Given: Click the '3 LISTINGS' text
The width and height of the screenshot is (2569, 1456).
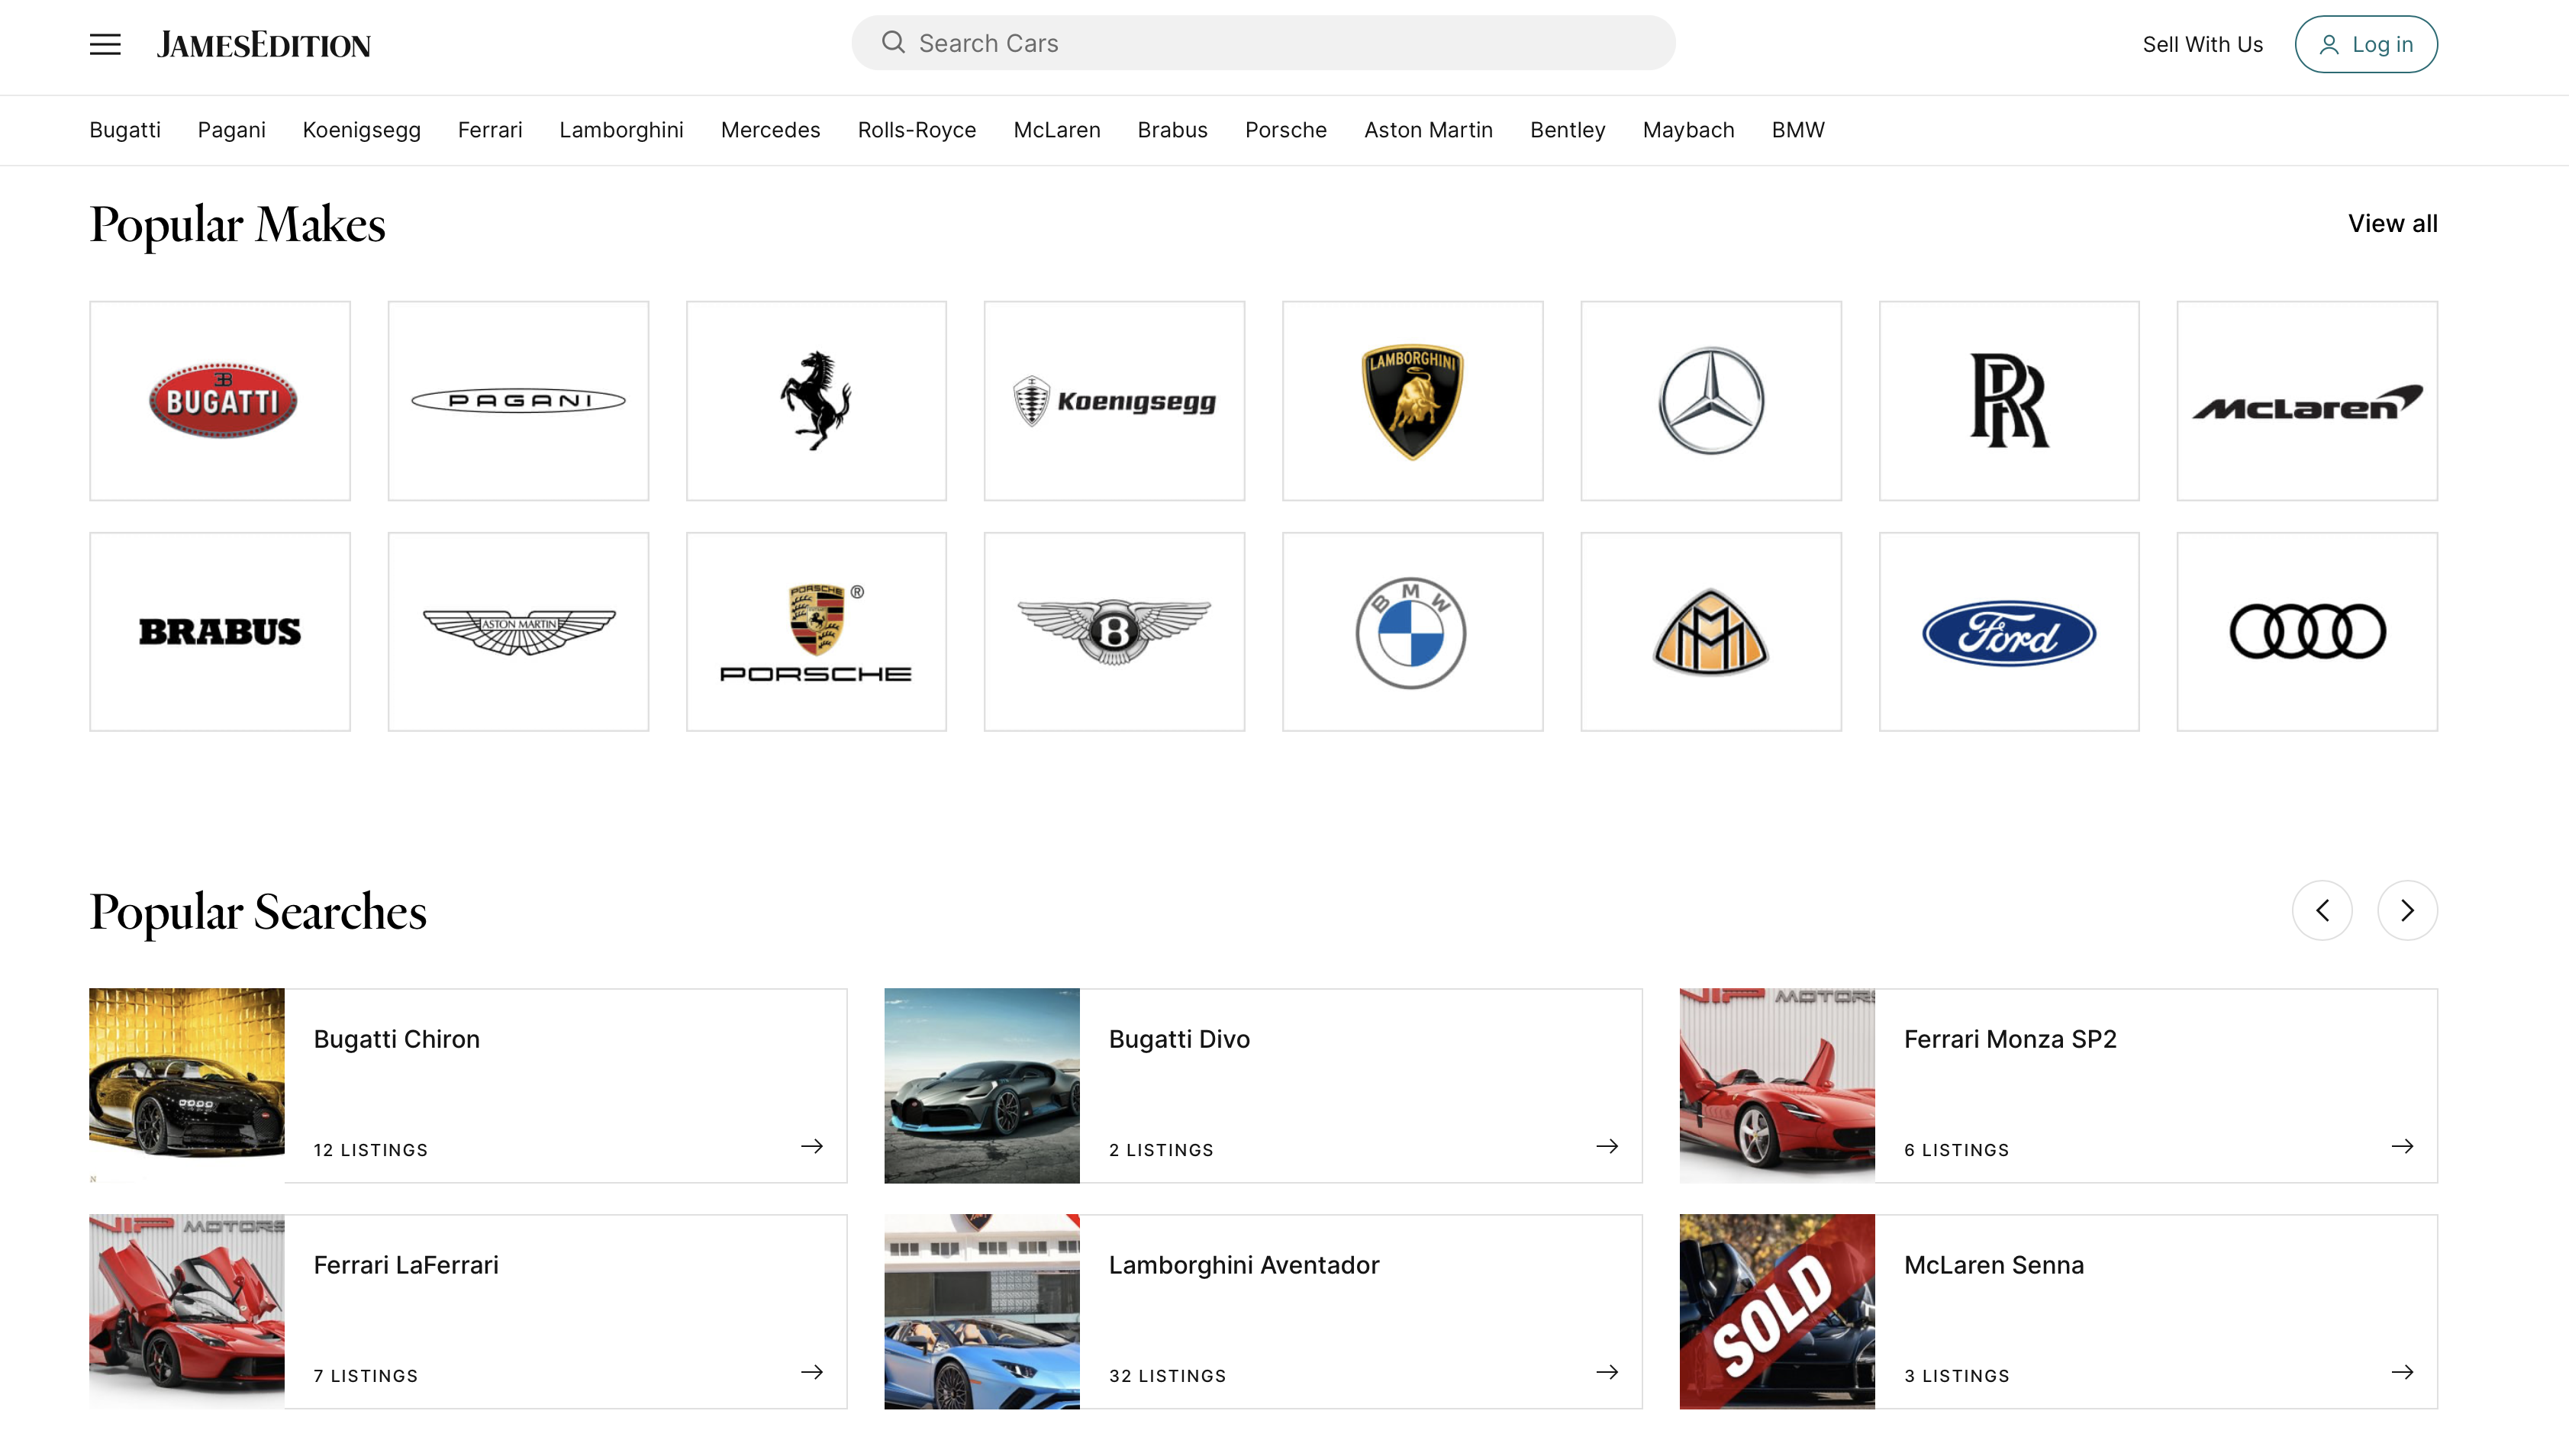Looking at the screenshot, I should point(1957,1376).
